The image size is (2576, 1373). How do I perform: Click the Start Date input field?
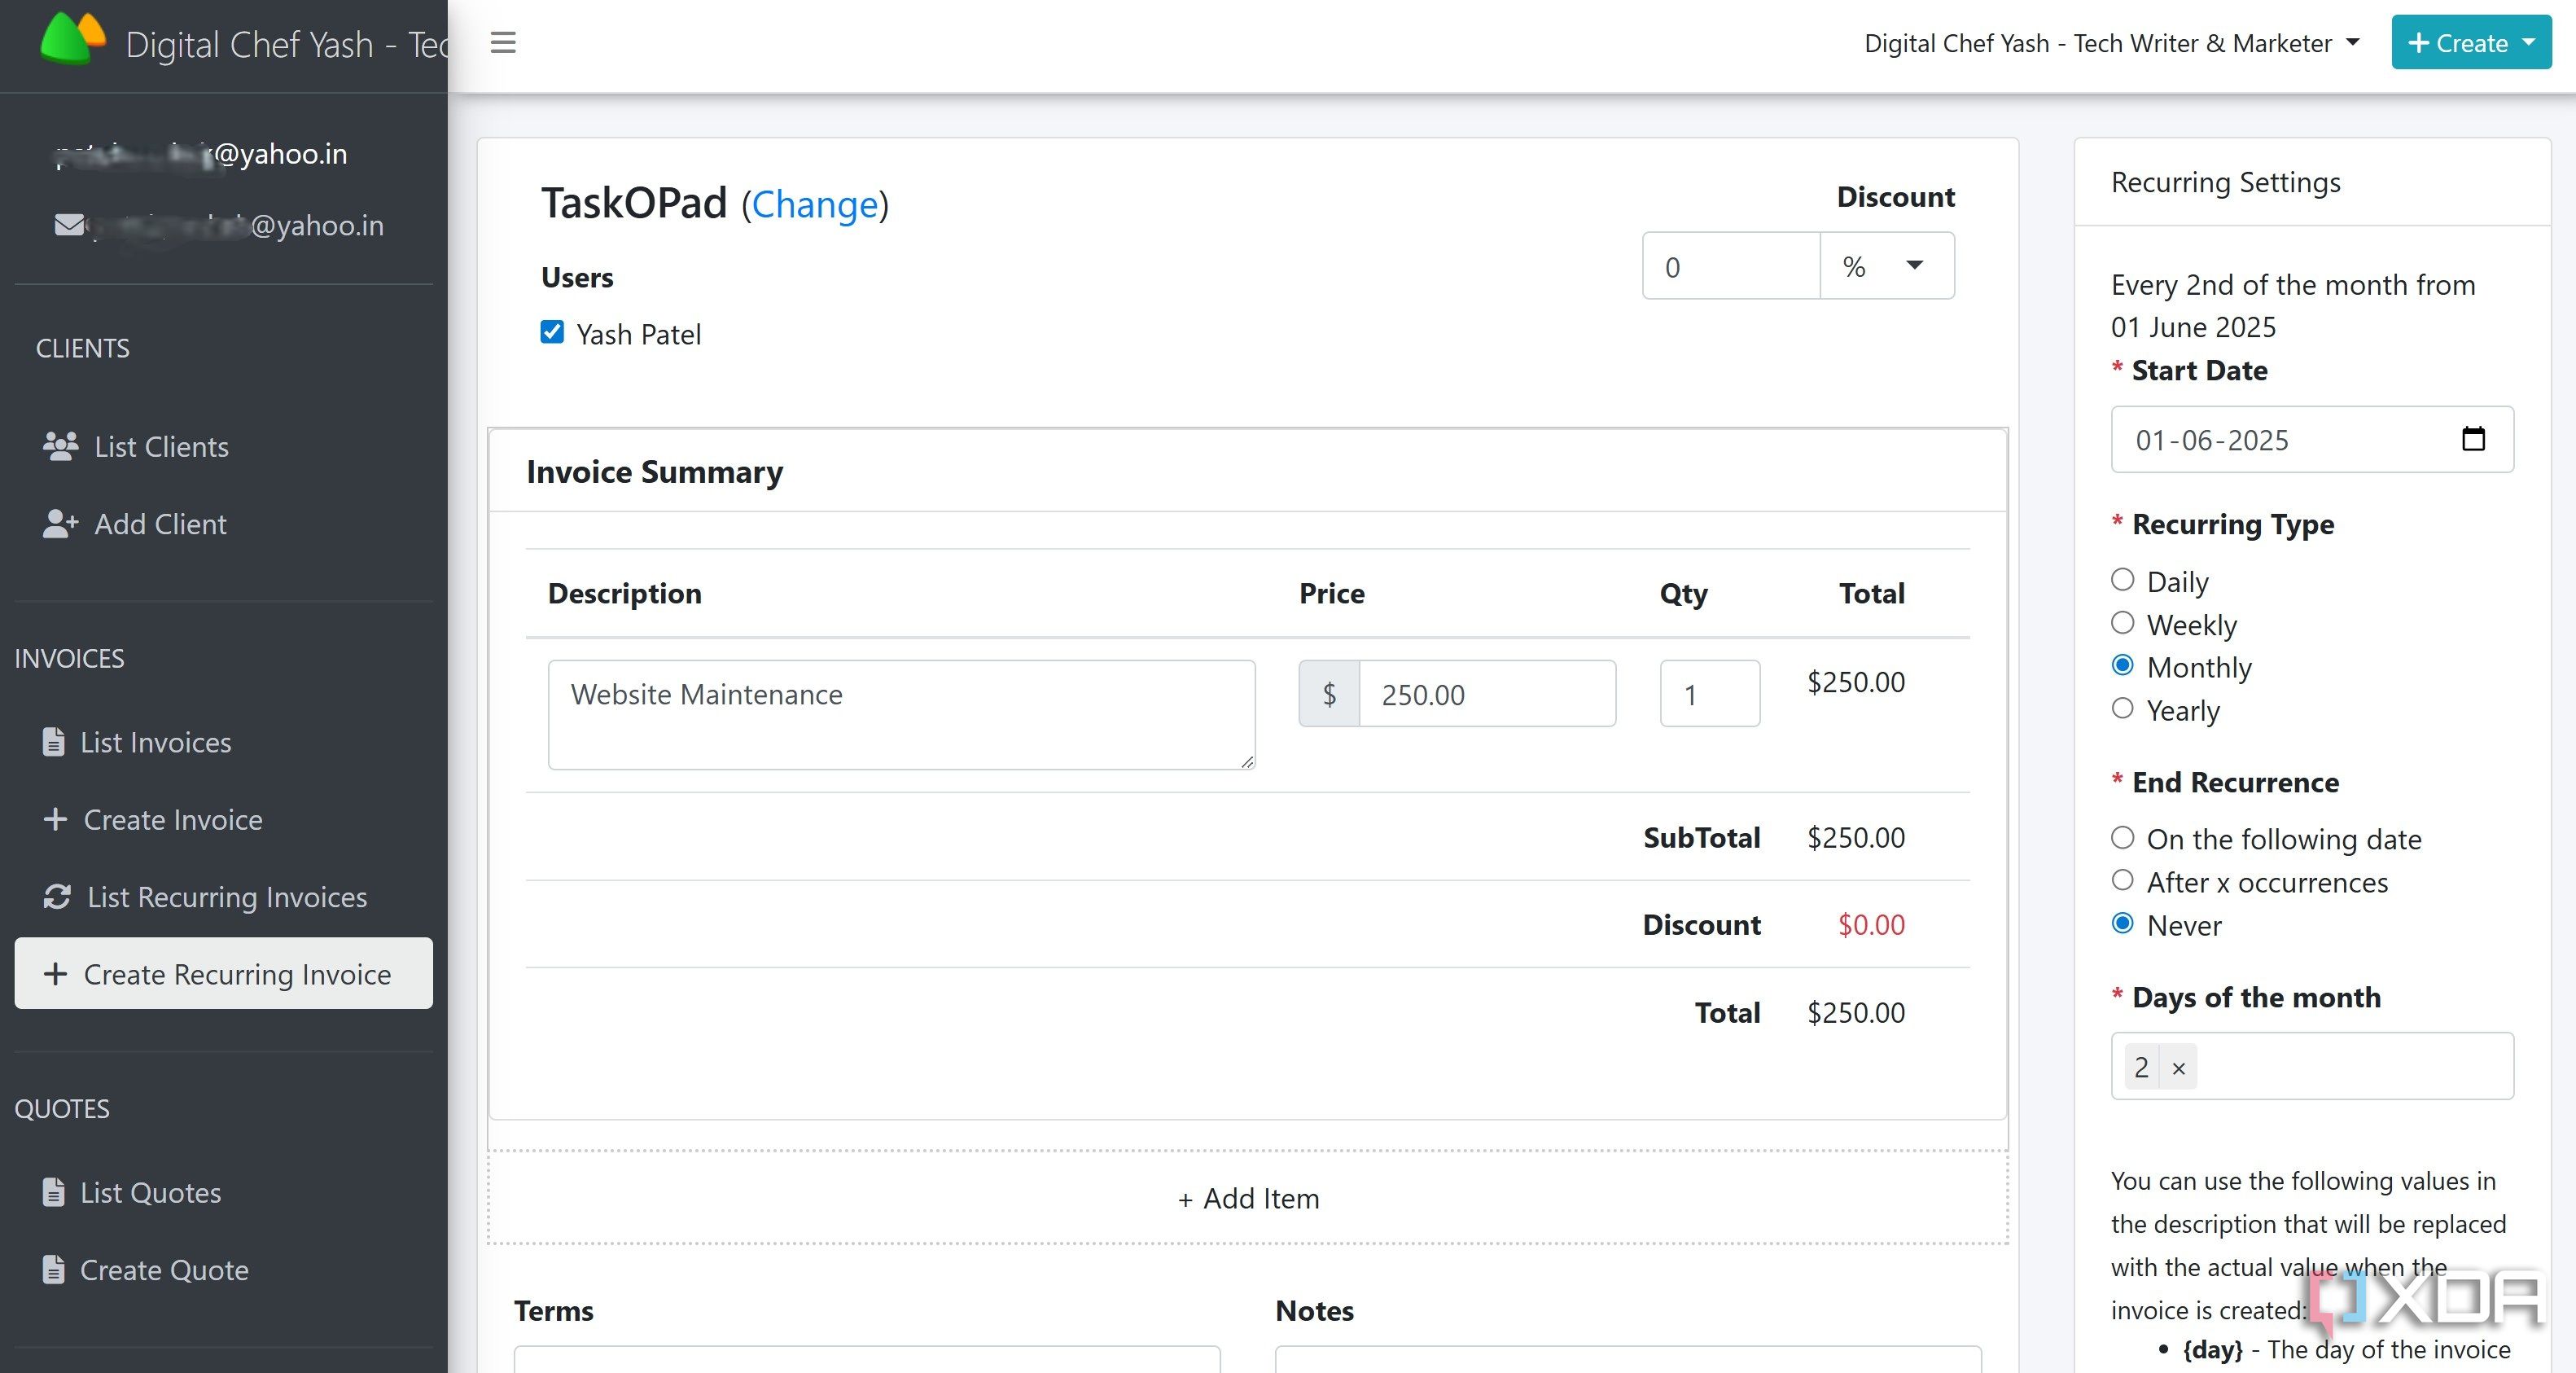[x=2312, y=439]
